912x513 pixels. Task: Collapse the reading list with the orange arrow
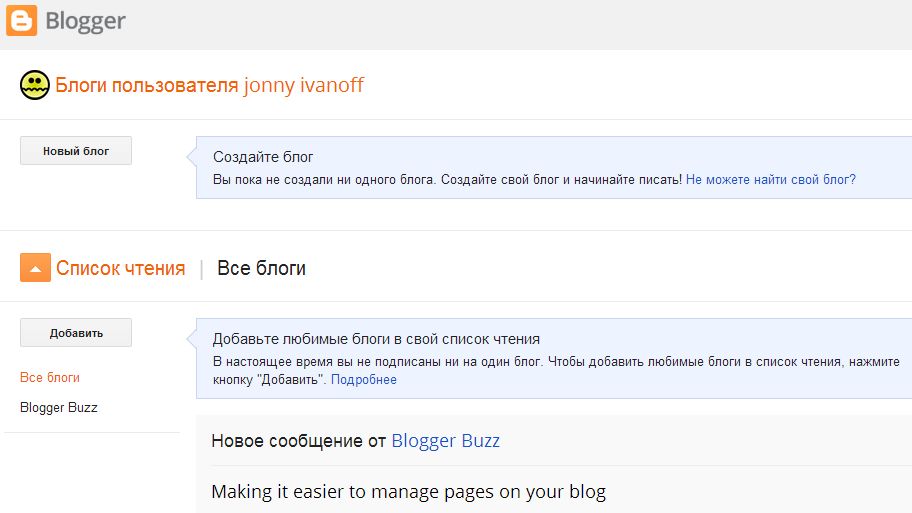click(x=35, y=268)
